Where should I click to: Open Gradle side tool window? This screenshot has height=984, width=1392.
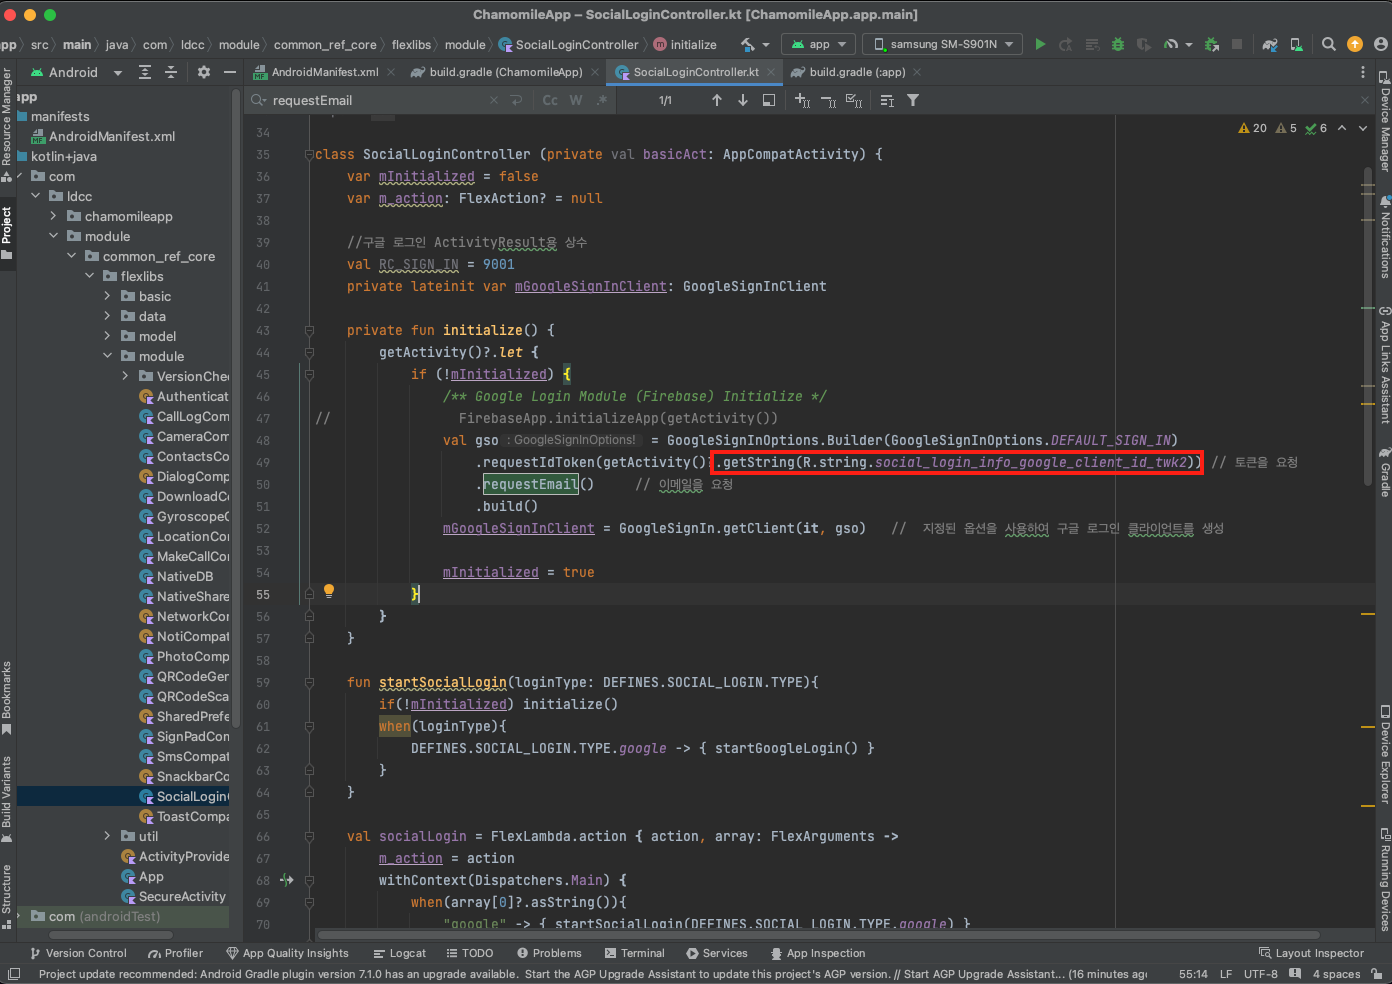(1384, 474)
